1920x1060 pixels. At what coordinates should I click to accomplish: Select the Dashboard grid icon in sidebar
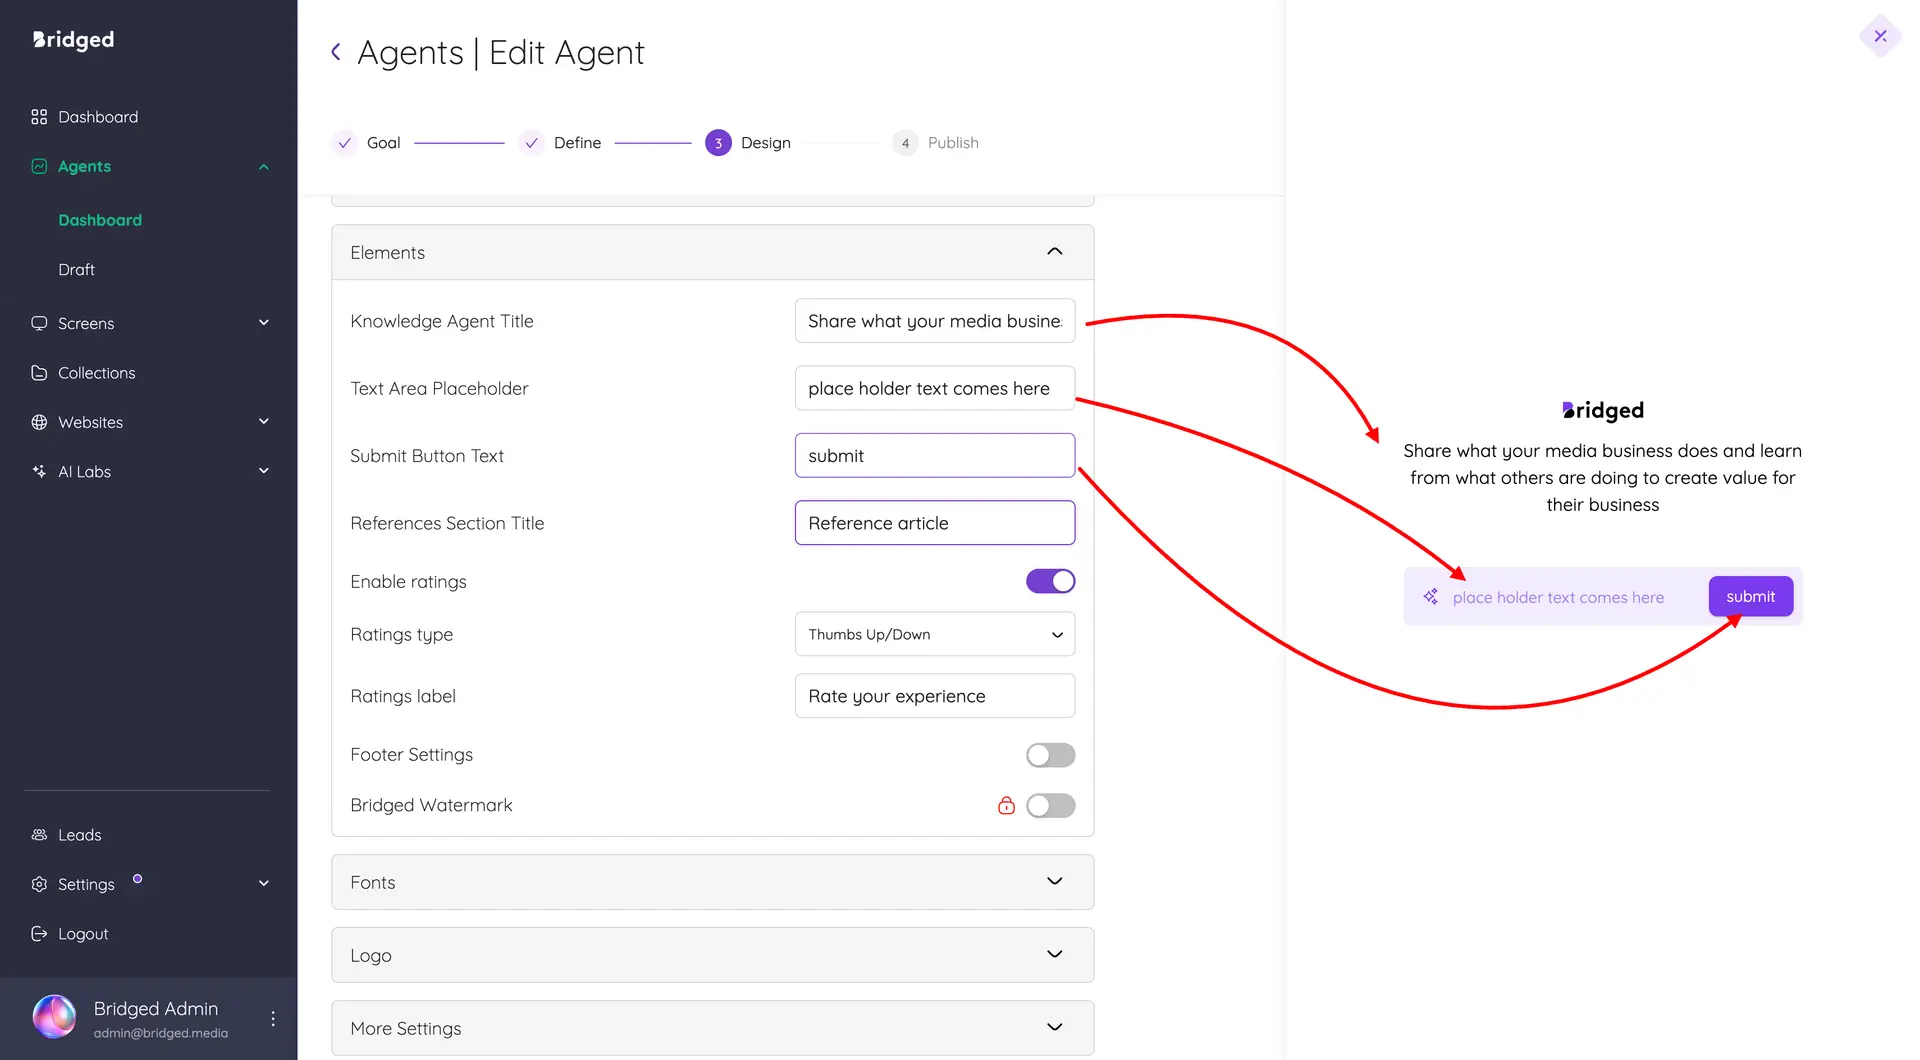(39, 117)
